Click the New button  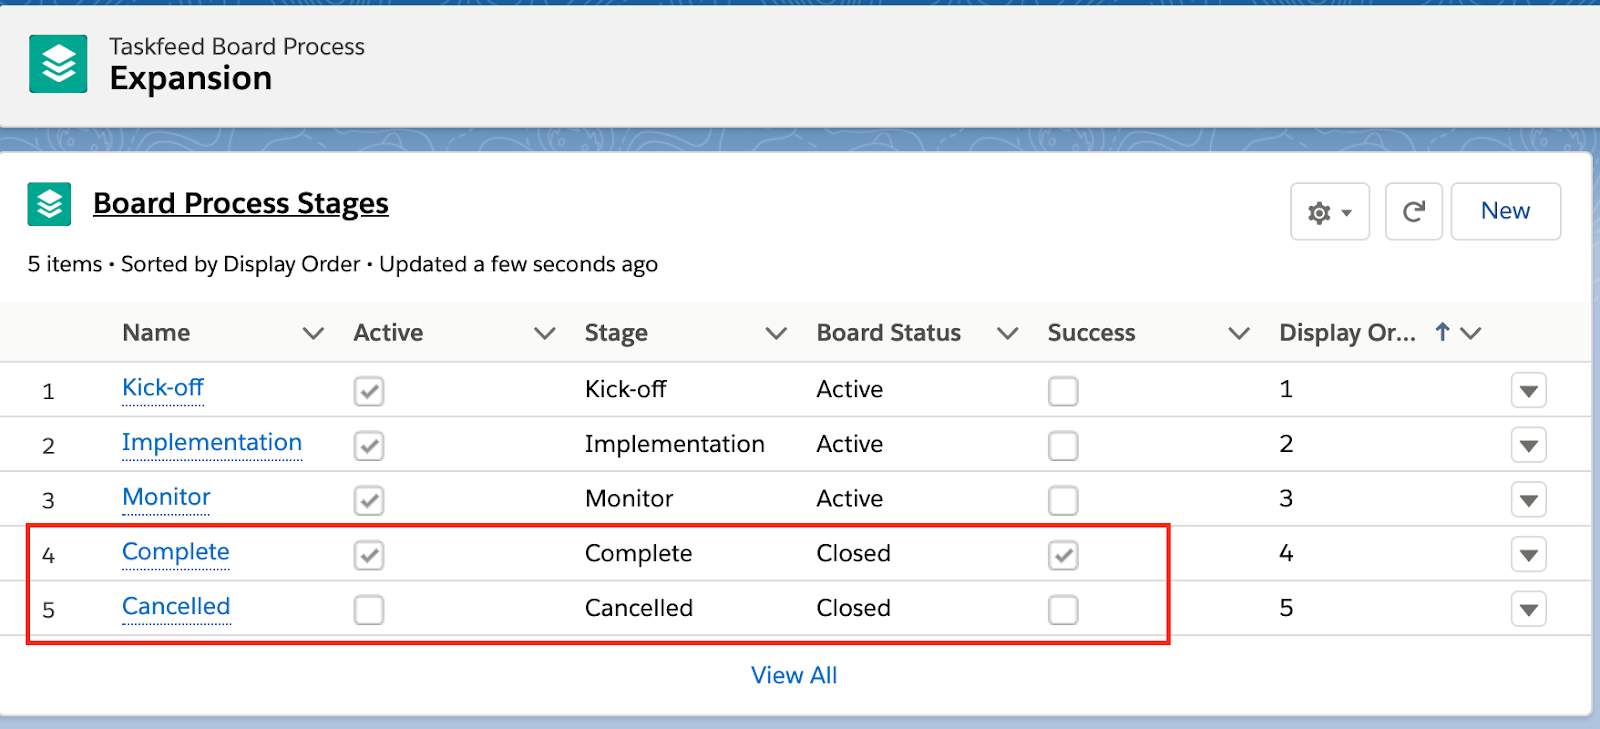click(x=1505, y=211)
